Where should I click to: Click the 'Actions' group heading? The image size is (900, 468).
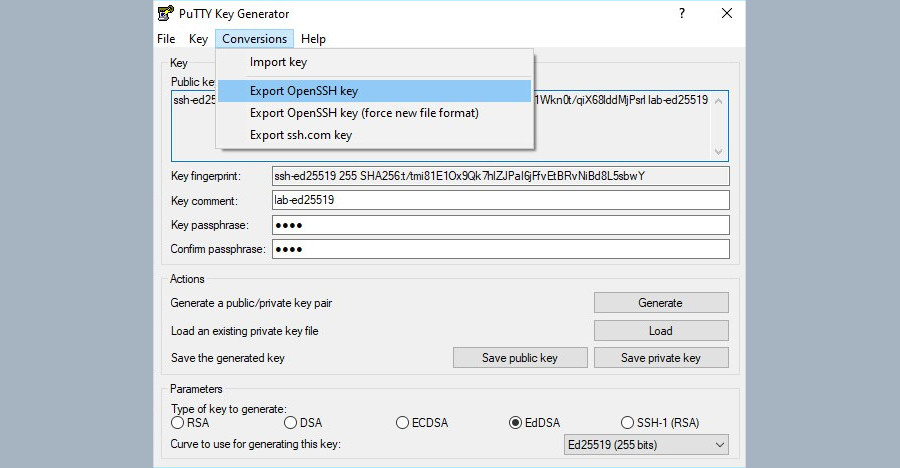pos(187,279)
